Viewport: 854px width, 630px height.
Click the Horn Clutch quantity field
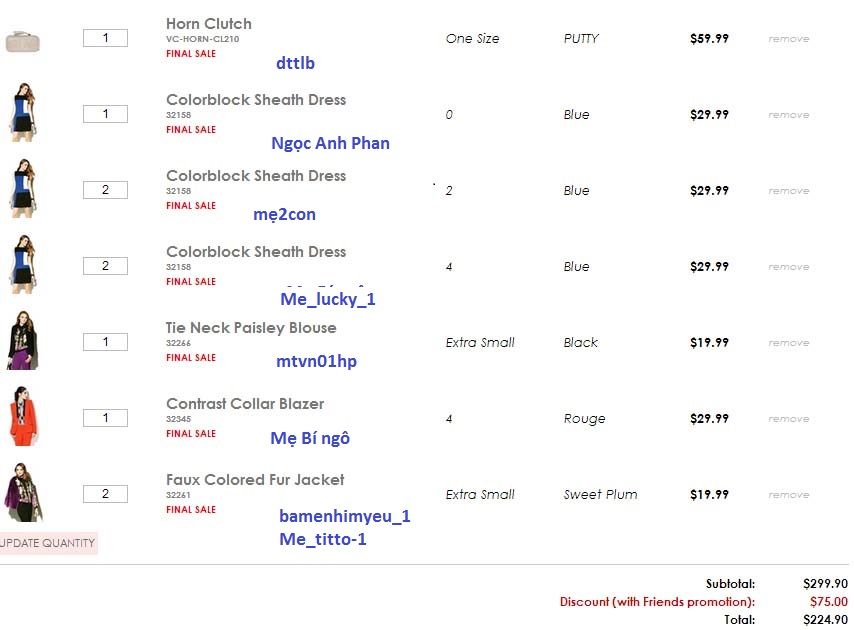coord(105,38)
